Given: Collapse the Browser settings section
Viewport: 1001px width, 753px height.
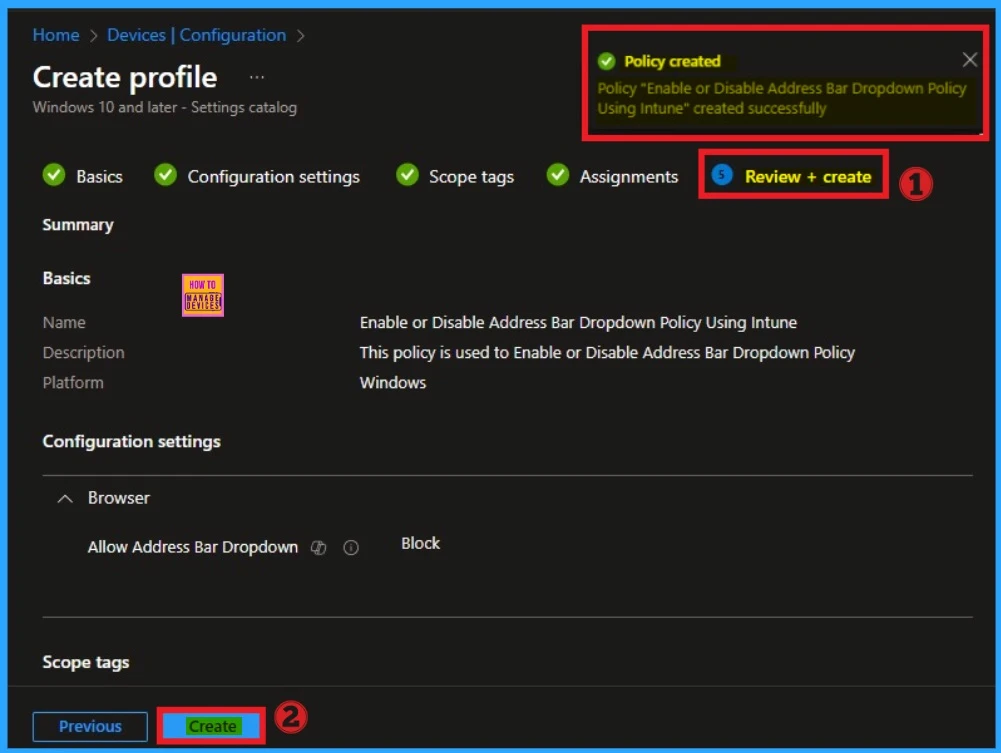Looking at the screenshot, I should (65, 498).
